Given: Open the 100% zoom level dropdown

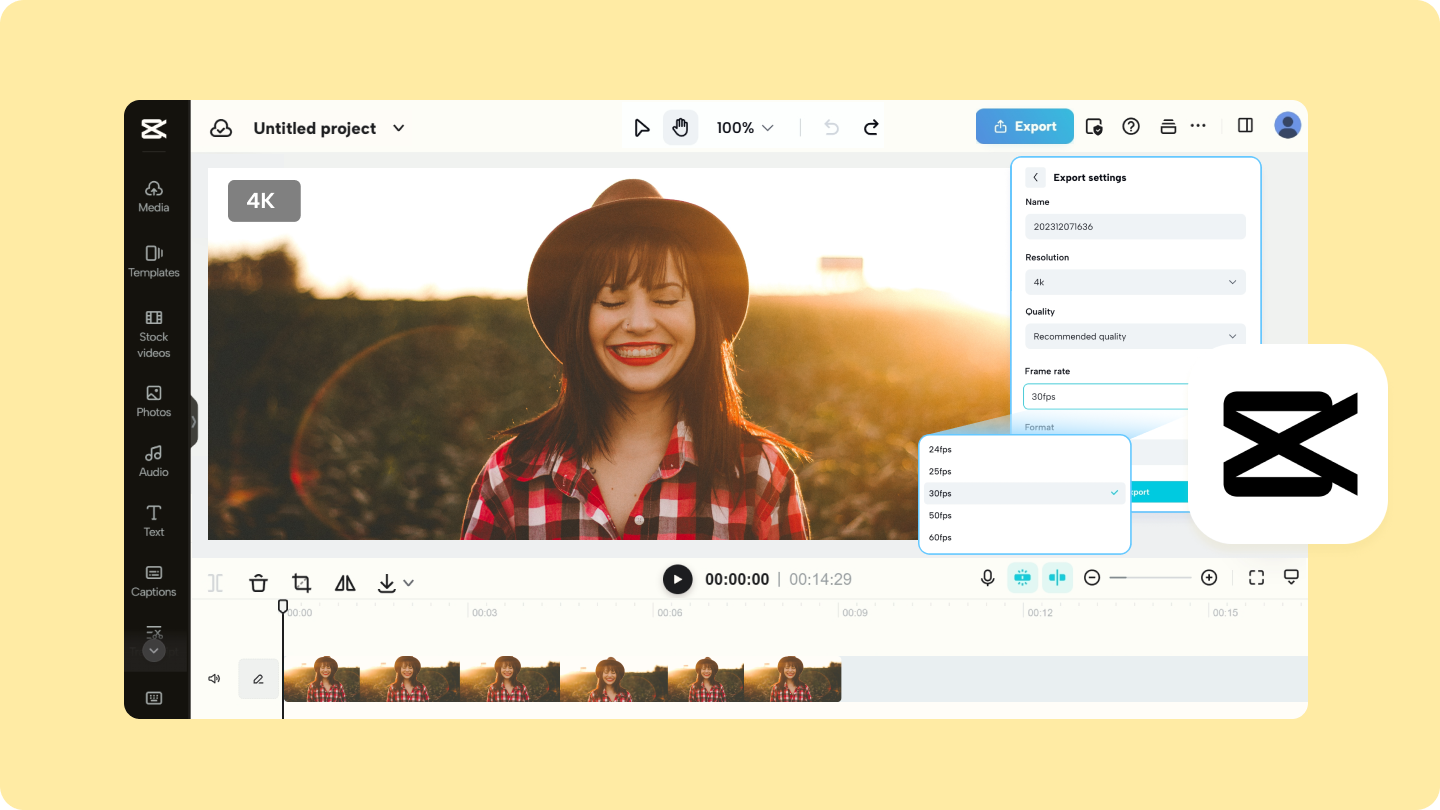Looking at the screenshot, I should [745, 128].
